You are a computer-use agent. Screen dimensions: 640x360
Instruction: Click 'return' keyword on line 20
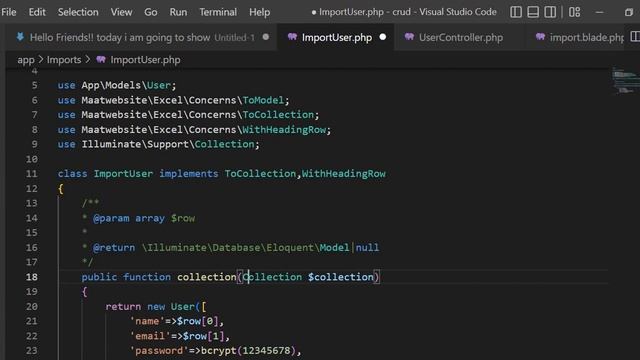123,306
